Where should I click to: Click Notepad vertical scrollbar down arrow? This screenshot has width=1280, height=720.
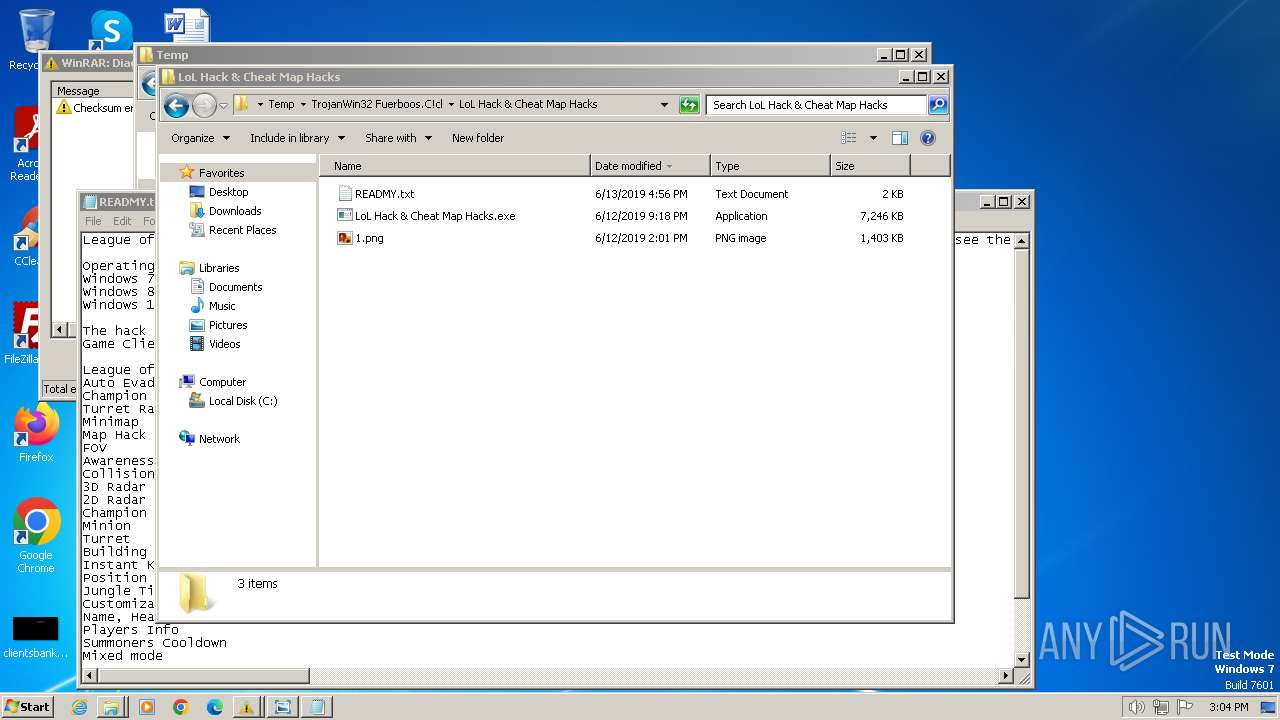pos(1022,660)
